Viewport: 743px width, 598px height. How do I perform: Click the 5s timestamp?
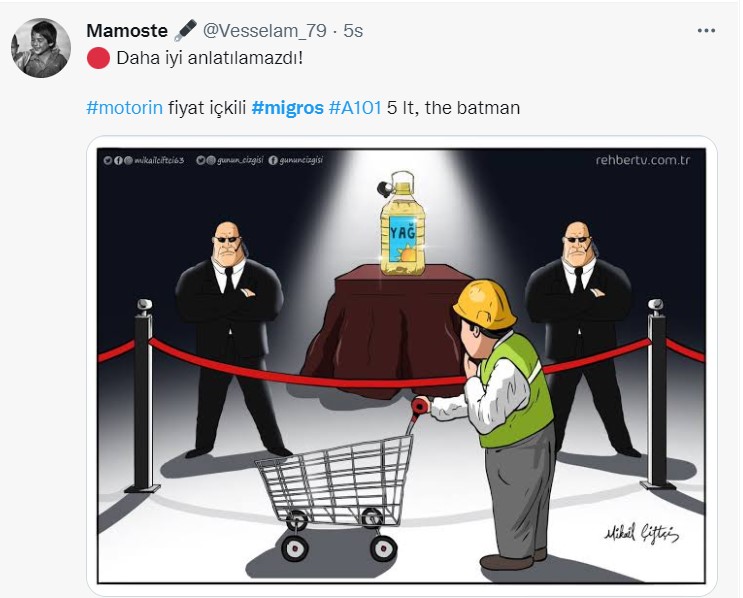(353, 31)
